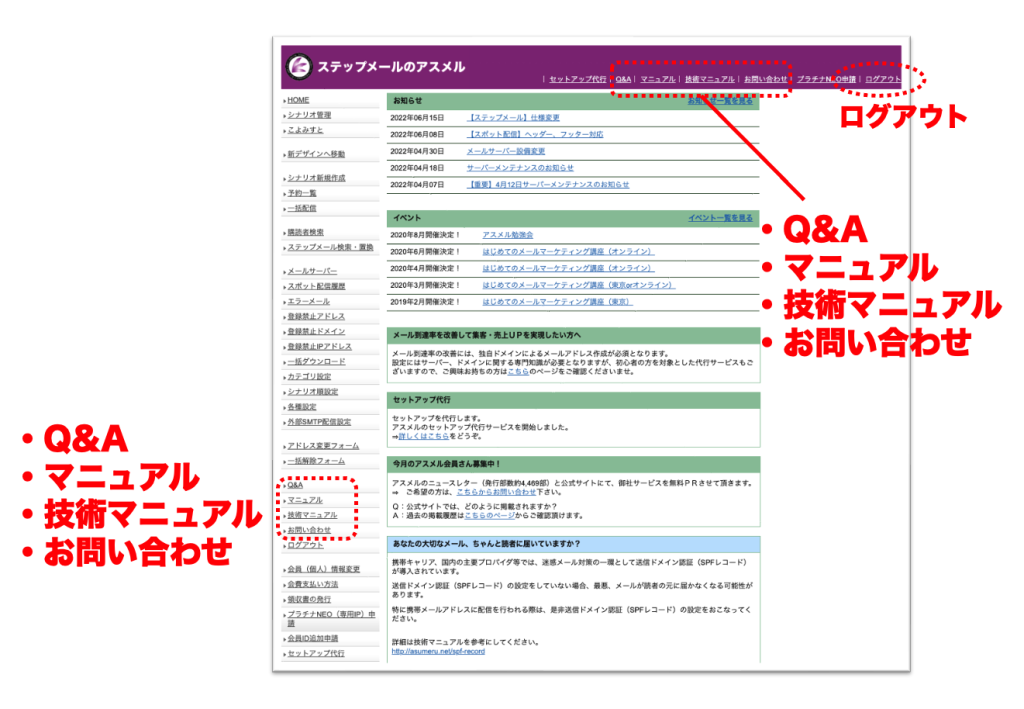Open the こちらのページ link for past listings
Viewport: 1024px width, 709px height.
pyautogui.click(x=490, y=516)
